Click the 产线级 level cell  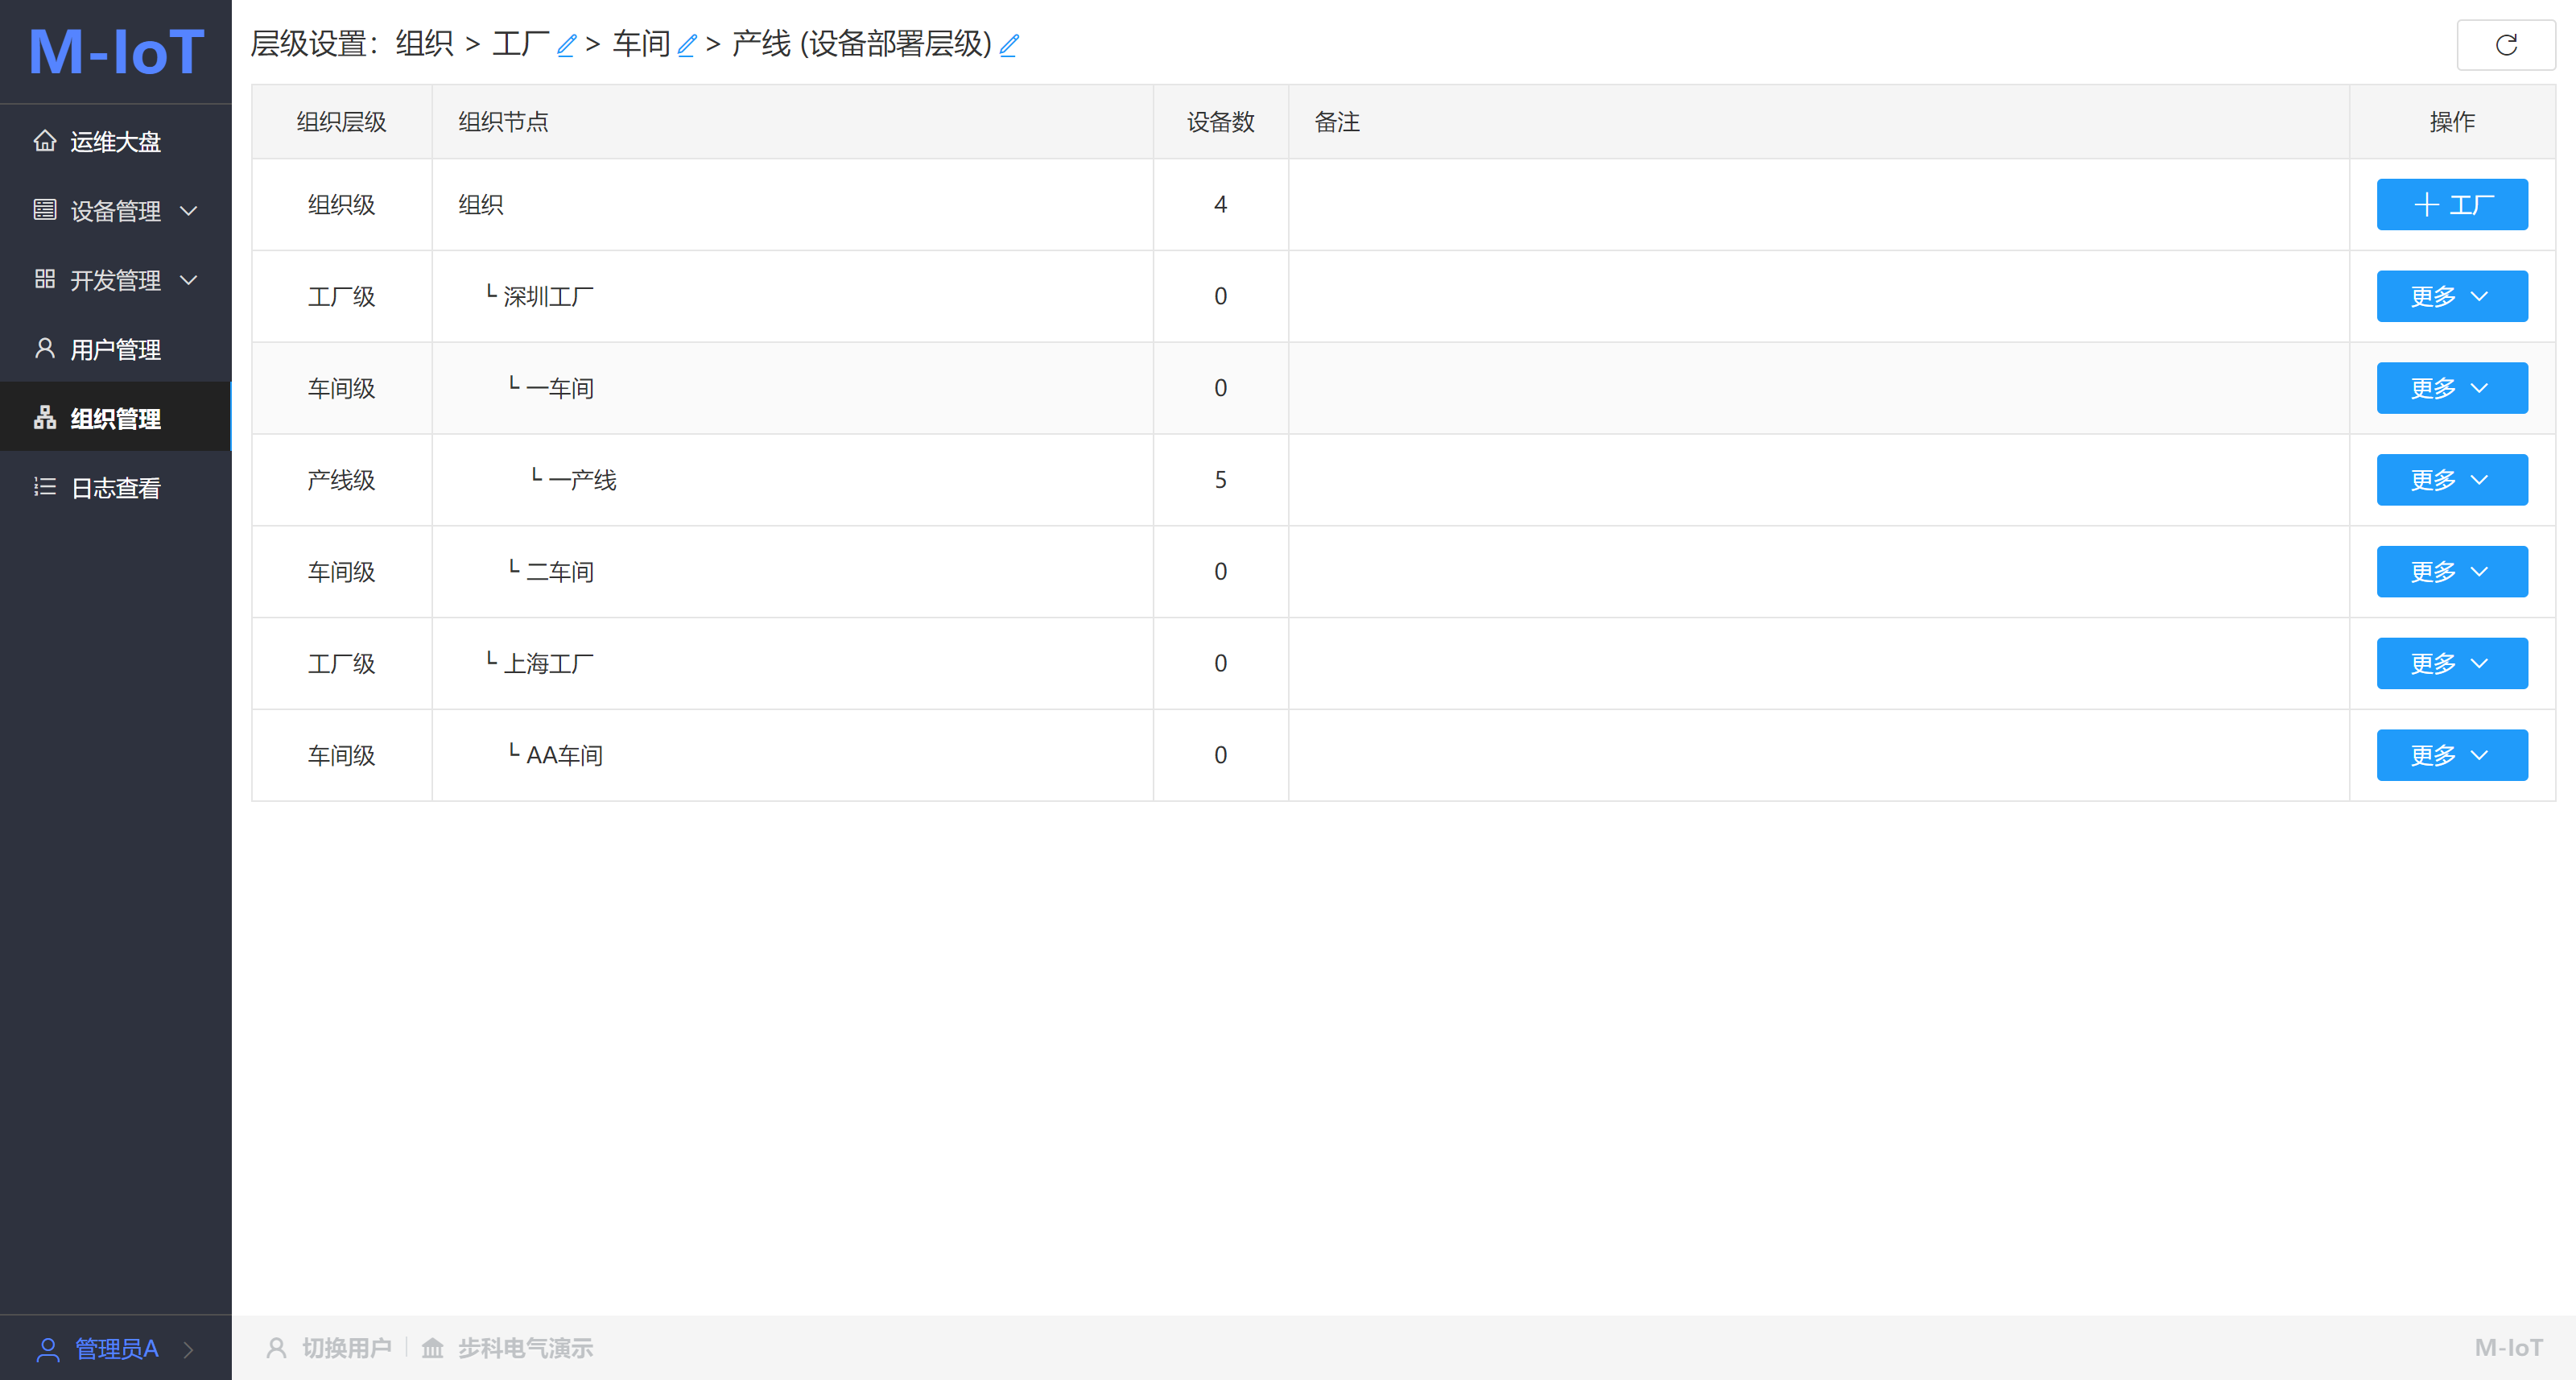(341, 480)
